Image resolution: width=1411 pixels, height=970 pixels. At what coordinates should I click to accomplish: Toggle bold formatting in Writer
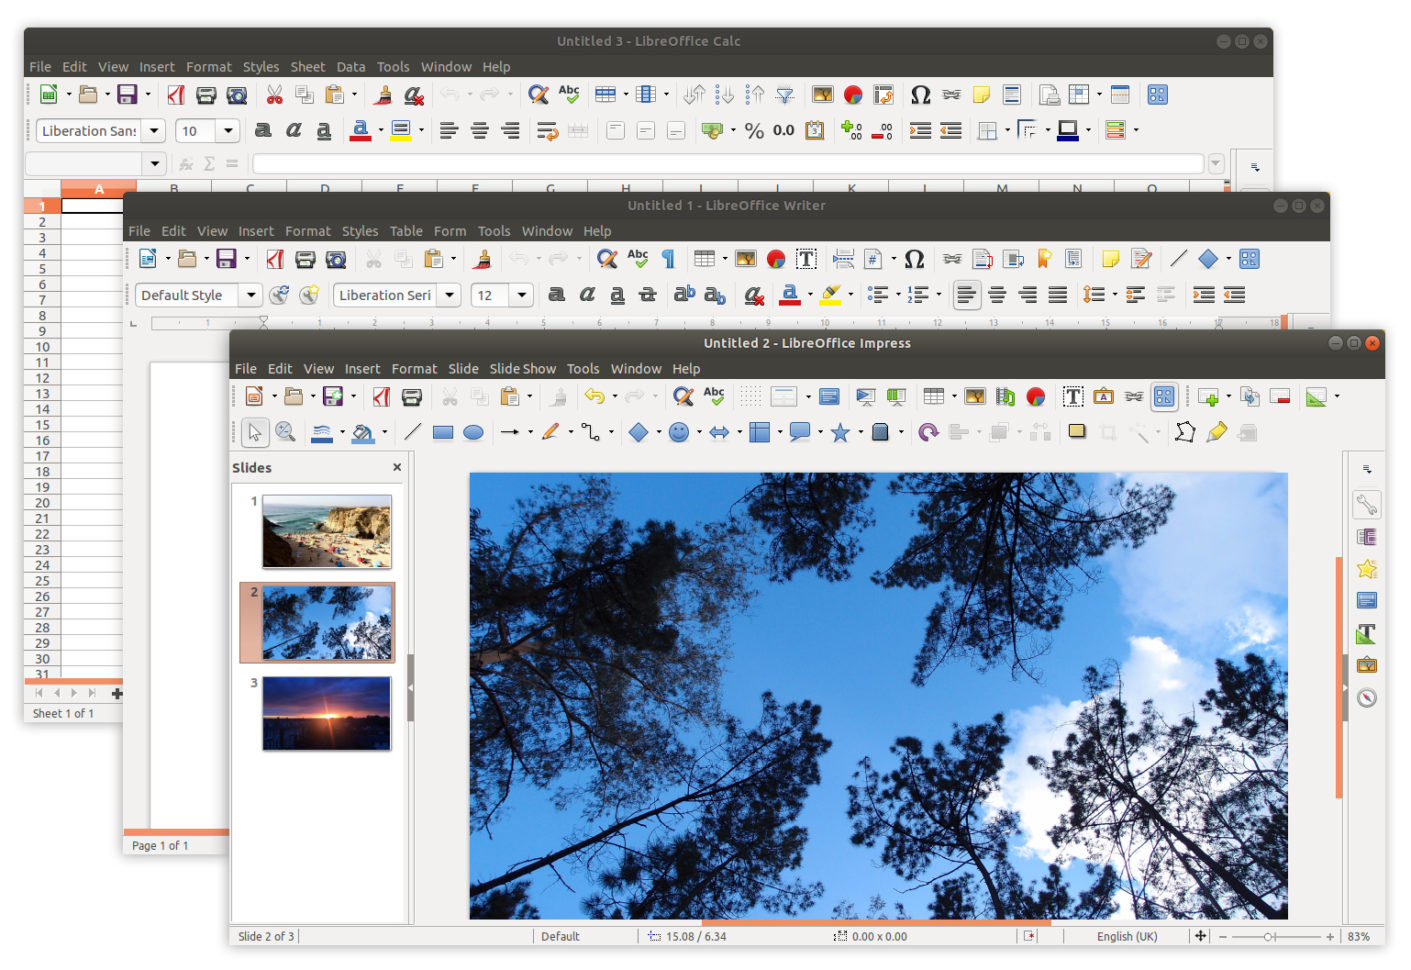coord(557,295)
